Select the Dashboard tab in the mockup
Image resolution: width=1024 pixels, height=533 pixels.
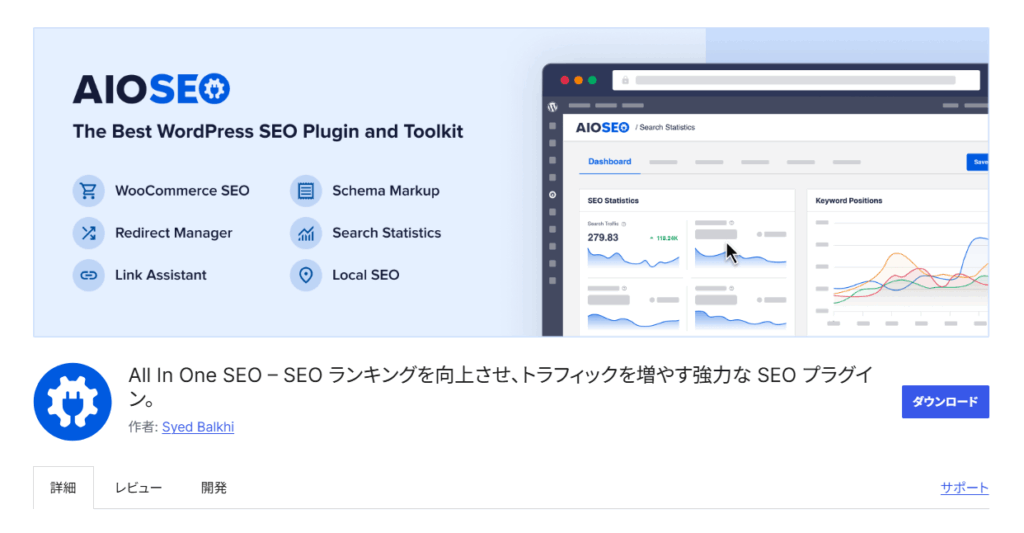coord(609,162)
